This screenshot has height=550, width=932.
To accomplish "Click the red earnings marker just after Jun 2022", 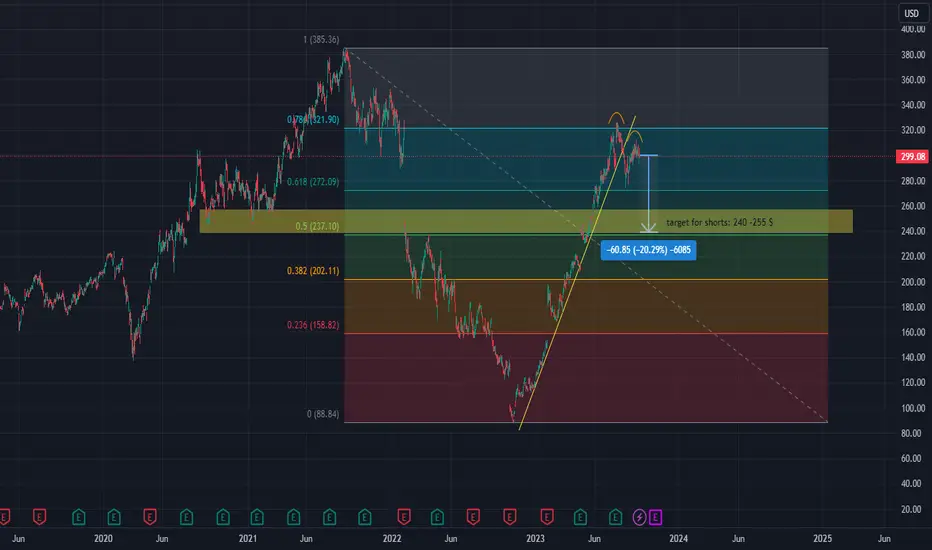I will pos(473,517).
